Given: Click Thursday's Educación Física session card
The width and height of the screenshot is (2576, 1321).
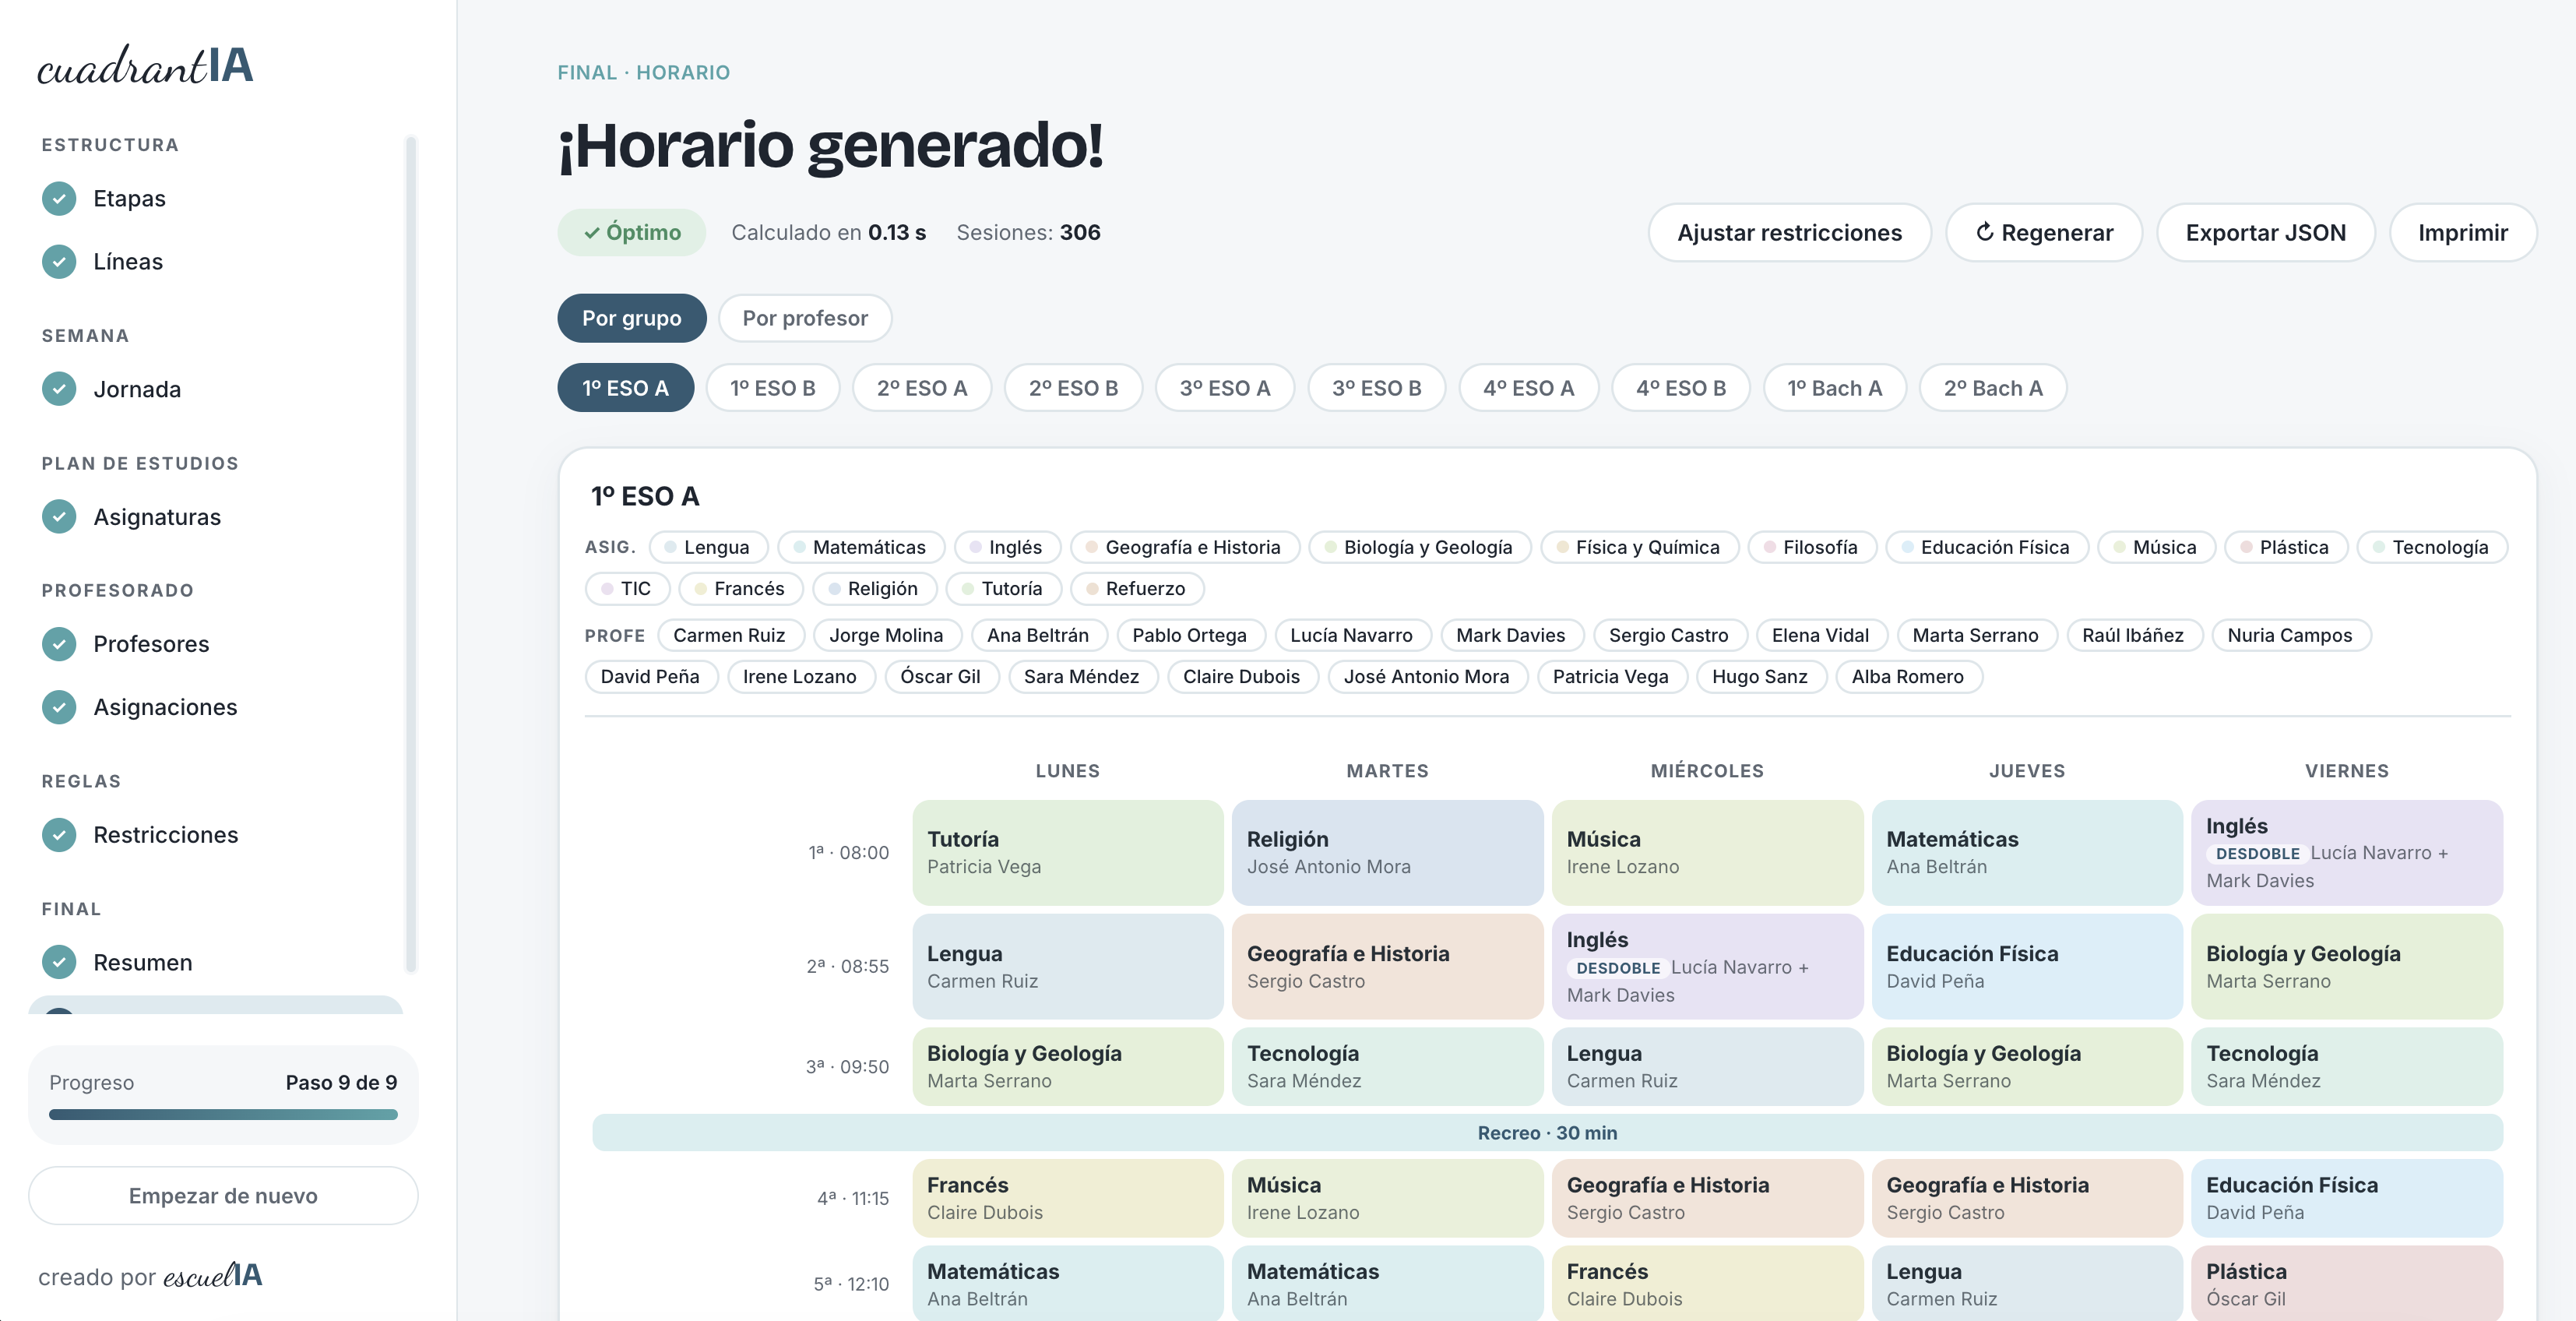Looking at the screenshot, I should point(2026,966).
